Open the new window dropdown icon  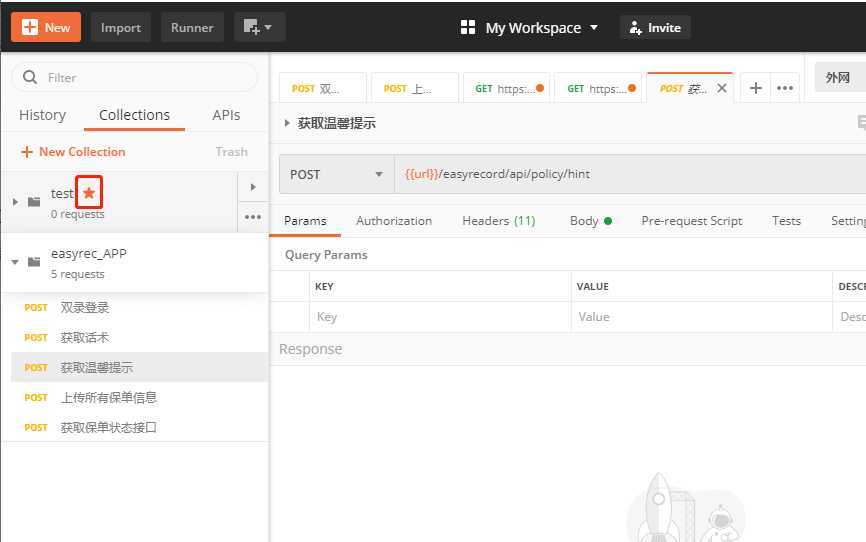[259, 27]
